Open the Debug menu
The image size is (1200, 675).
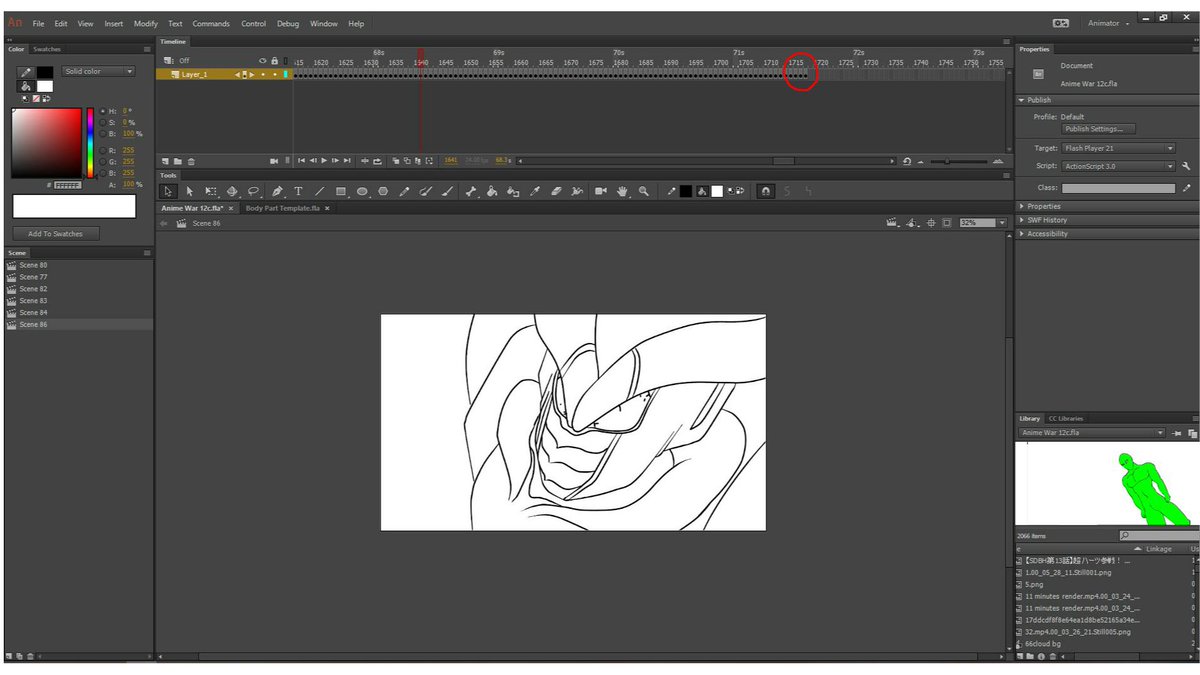(x=288, y=23)
